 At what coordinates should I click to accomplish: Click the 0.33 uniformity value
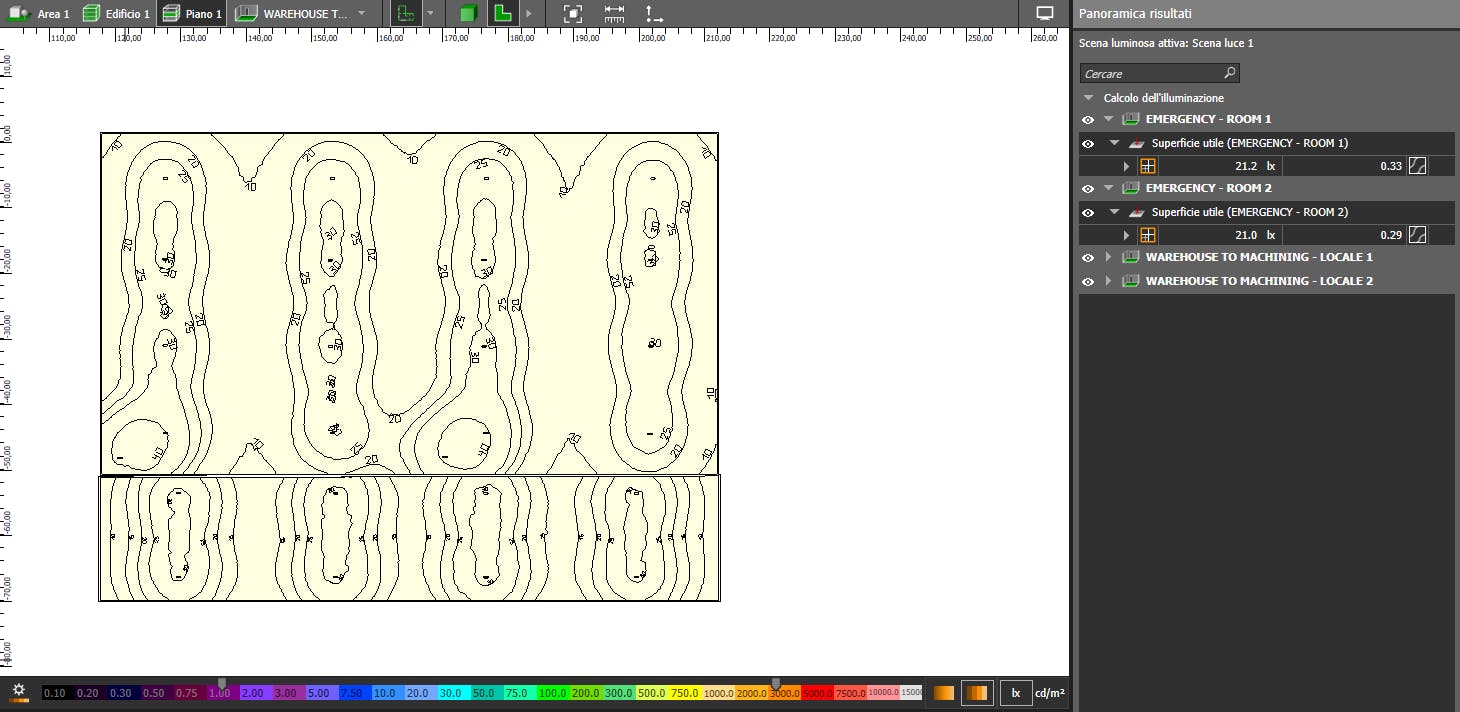(1391, 166)
